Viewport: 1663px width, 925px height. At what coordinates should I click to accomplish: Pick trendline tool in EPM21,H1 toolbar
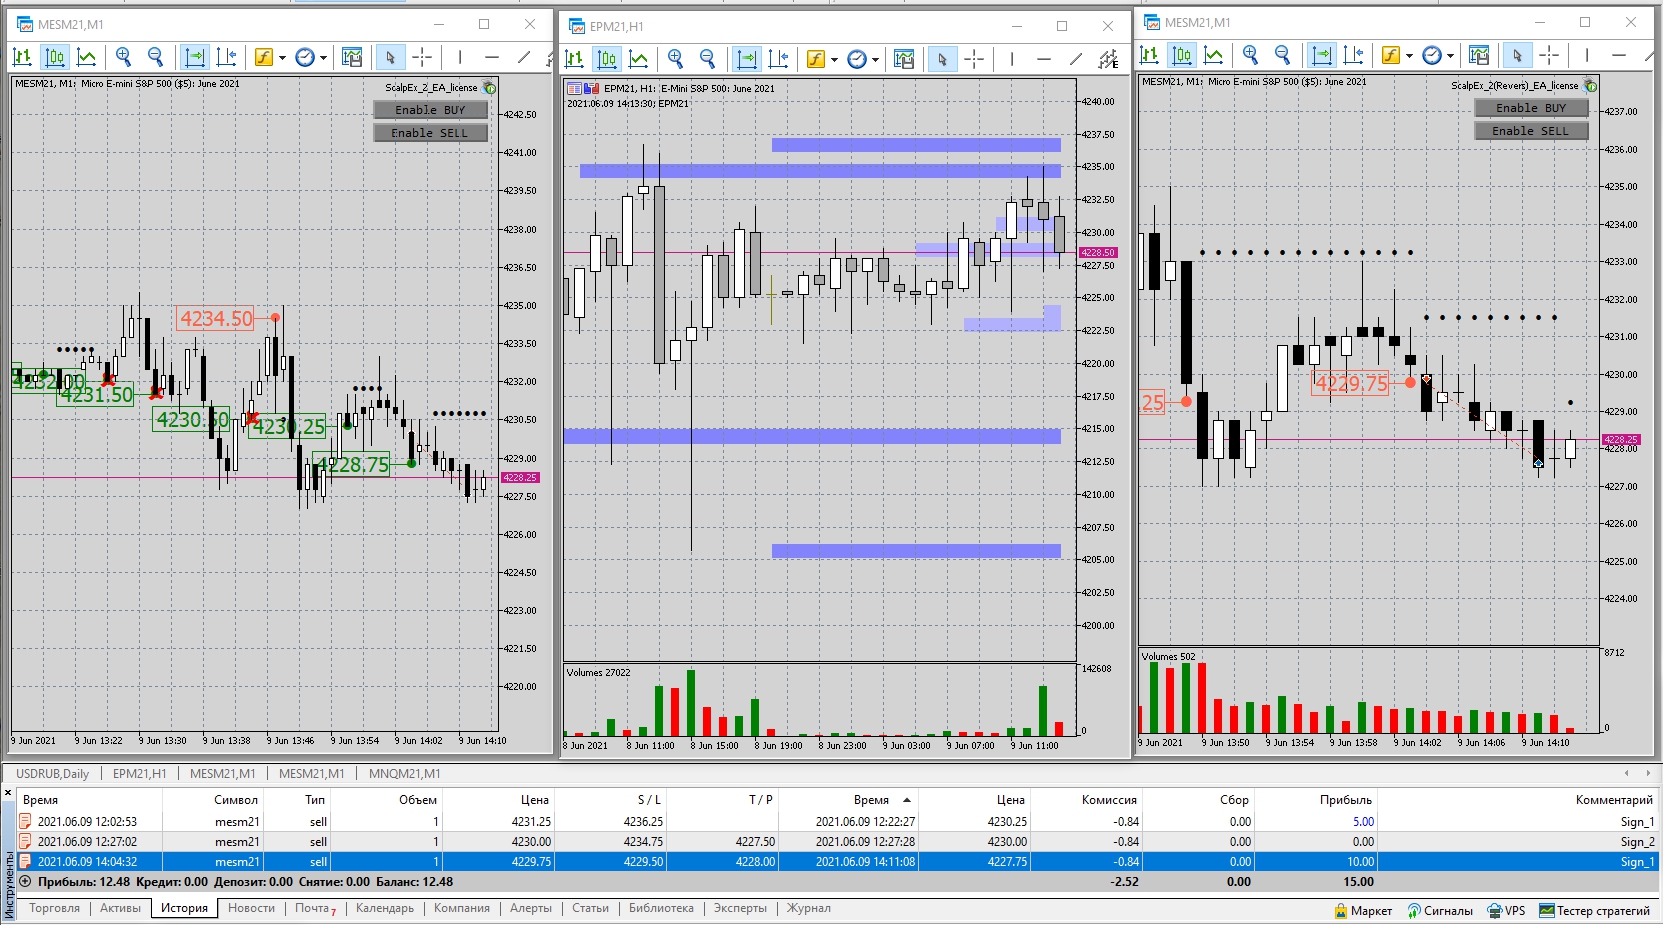click(1076, 59)
